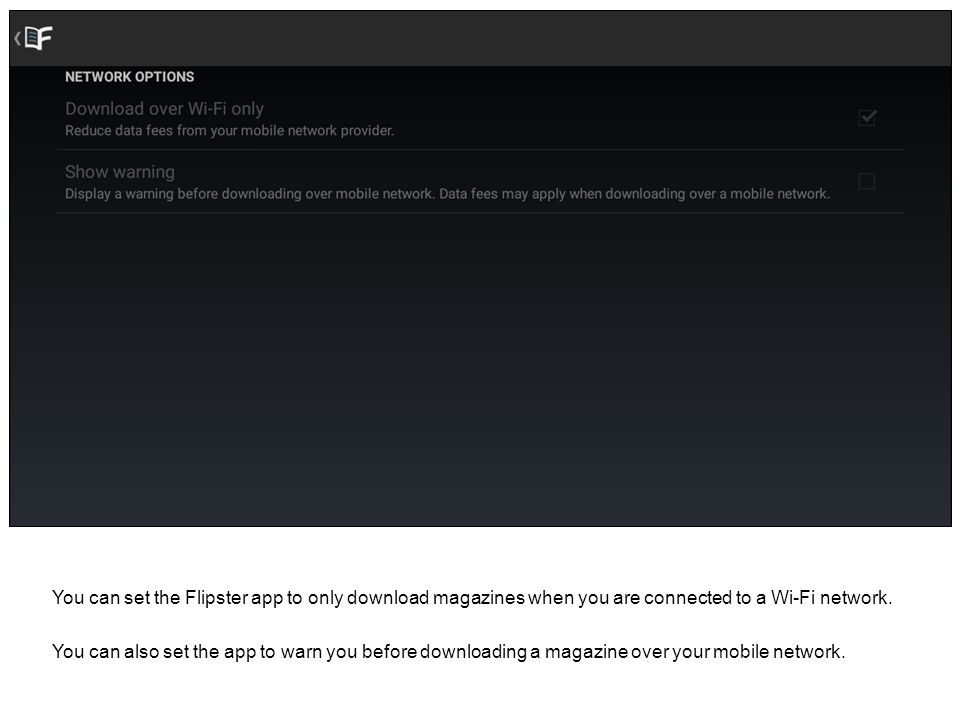
Task: Click the 'Display a warning before downloading' description
Action: pos(448,194)
